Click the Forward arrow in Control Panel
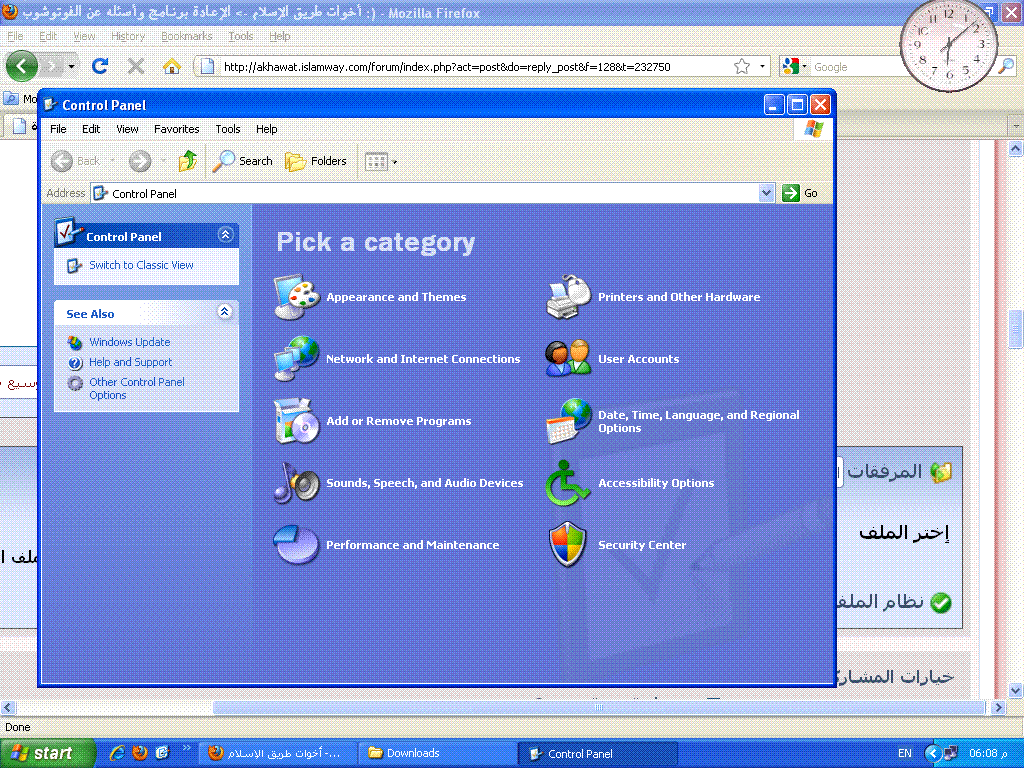 click(140, 161)
